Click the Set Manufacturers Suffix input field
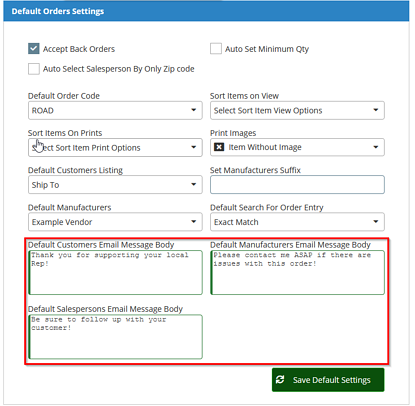Screen dimensions: 415x406 (297, 185)
